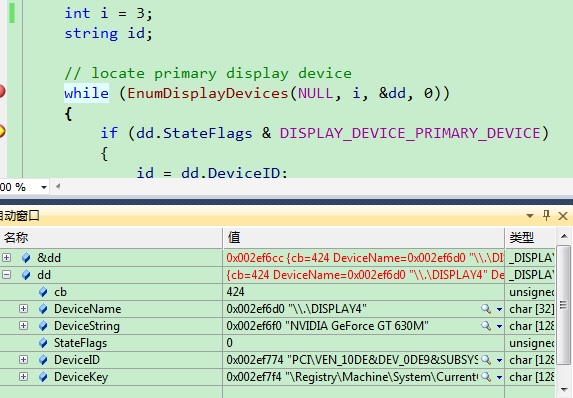Select the variable icon of &dd
This screenshot has height=398, width=573.
pos(26,258)
